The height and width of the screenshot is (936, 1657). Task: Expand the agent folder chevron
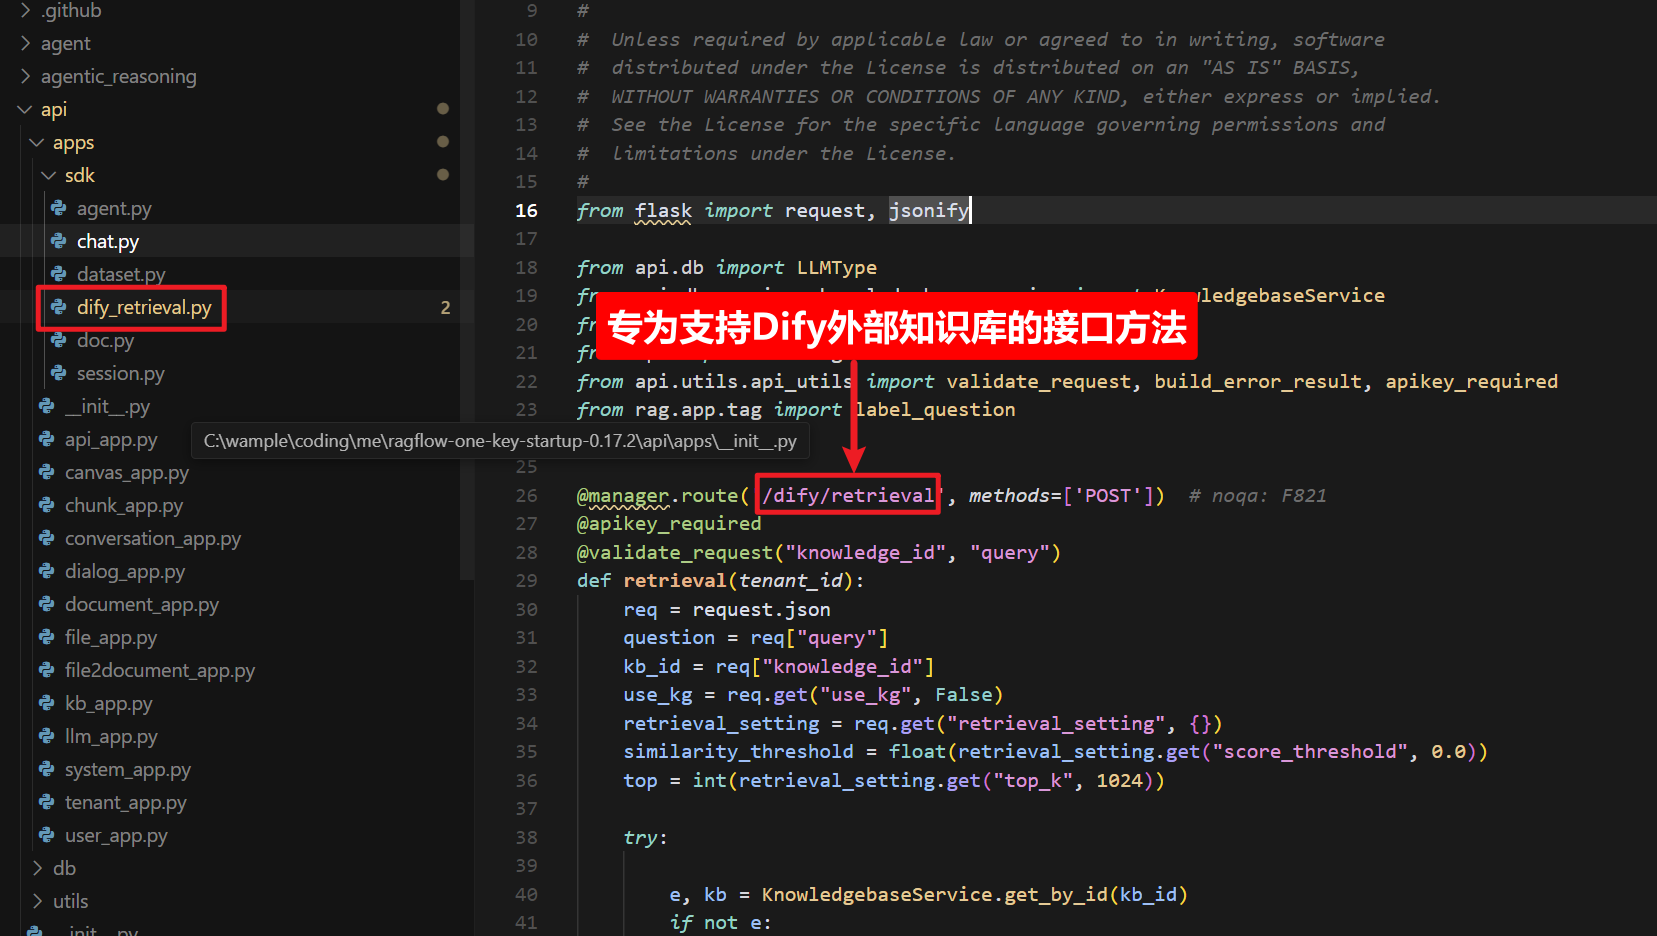click(26, 43)
